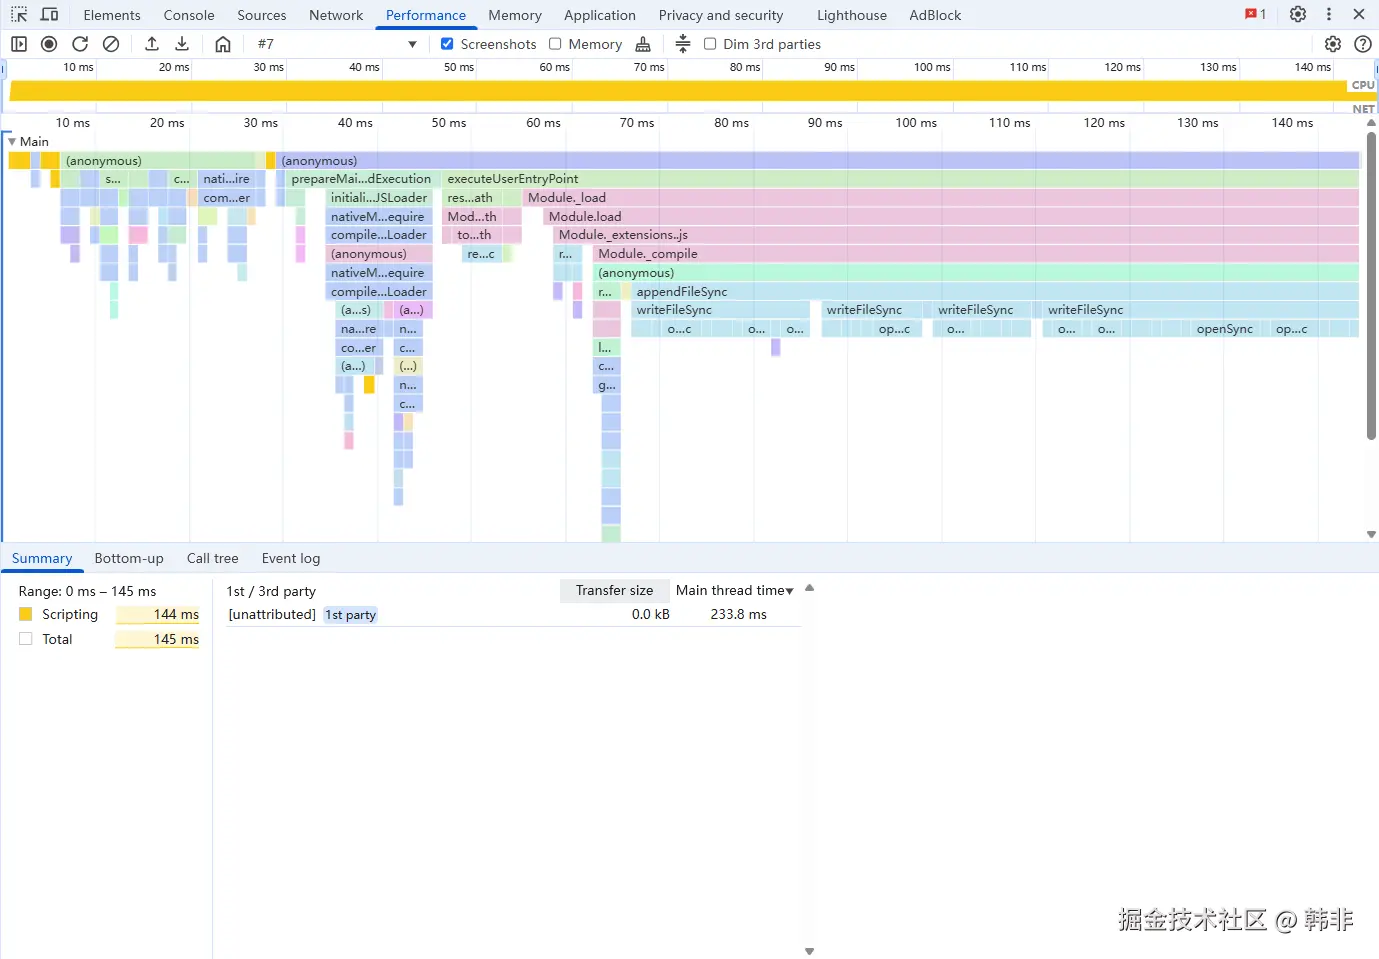The image size is (1379, 959).
Task: Clear the recording with the clear icon
Action: (x=111, y=44)
